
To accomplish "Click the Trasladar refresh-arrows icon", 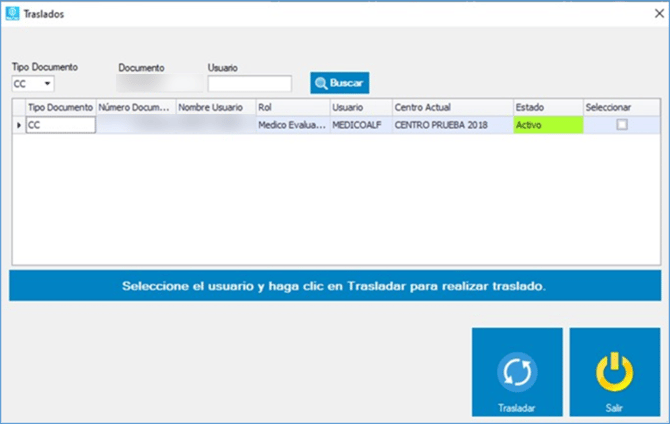I will [x=517, y=372].
